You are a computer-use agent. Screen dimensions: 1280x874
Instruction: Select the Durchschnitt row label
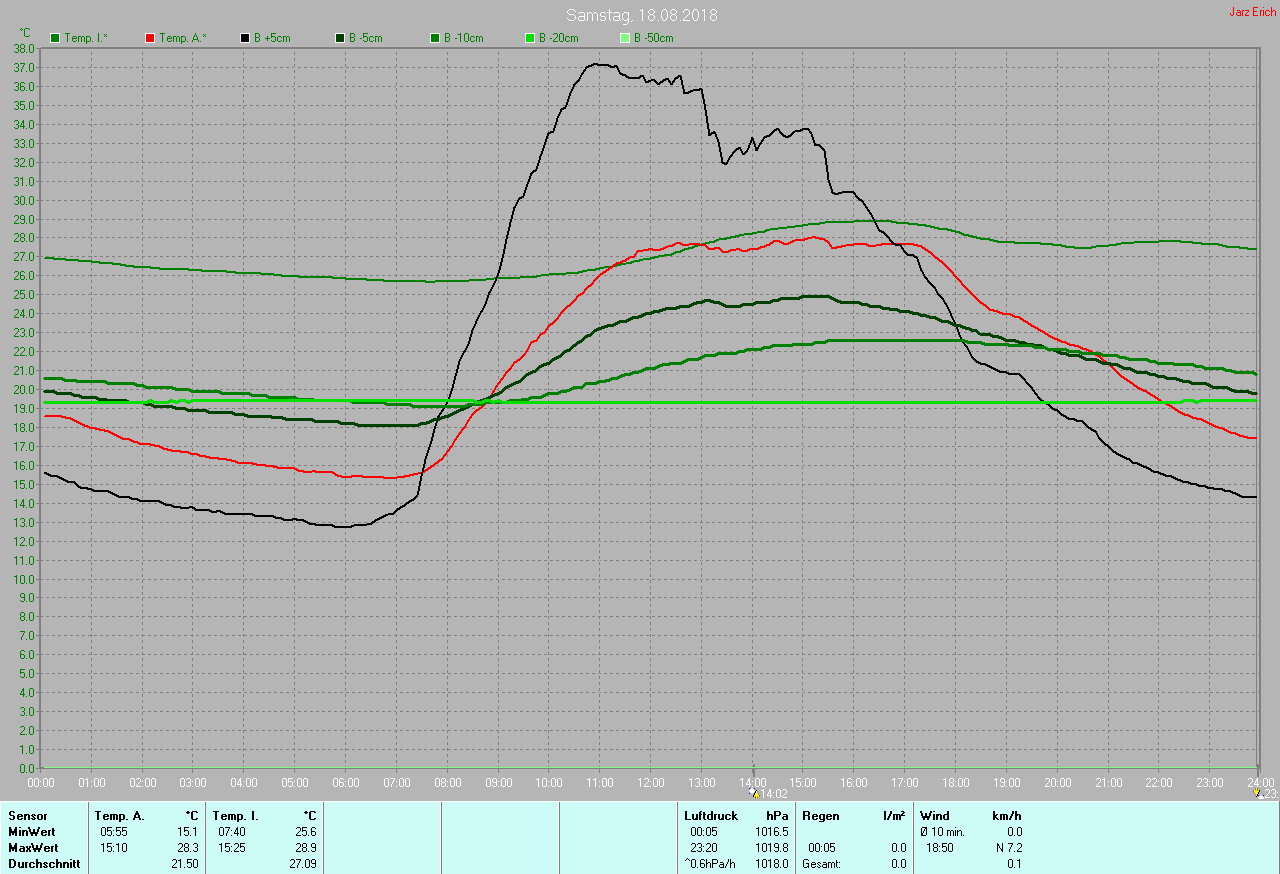(43, 864)
